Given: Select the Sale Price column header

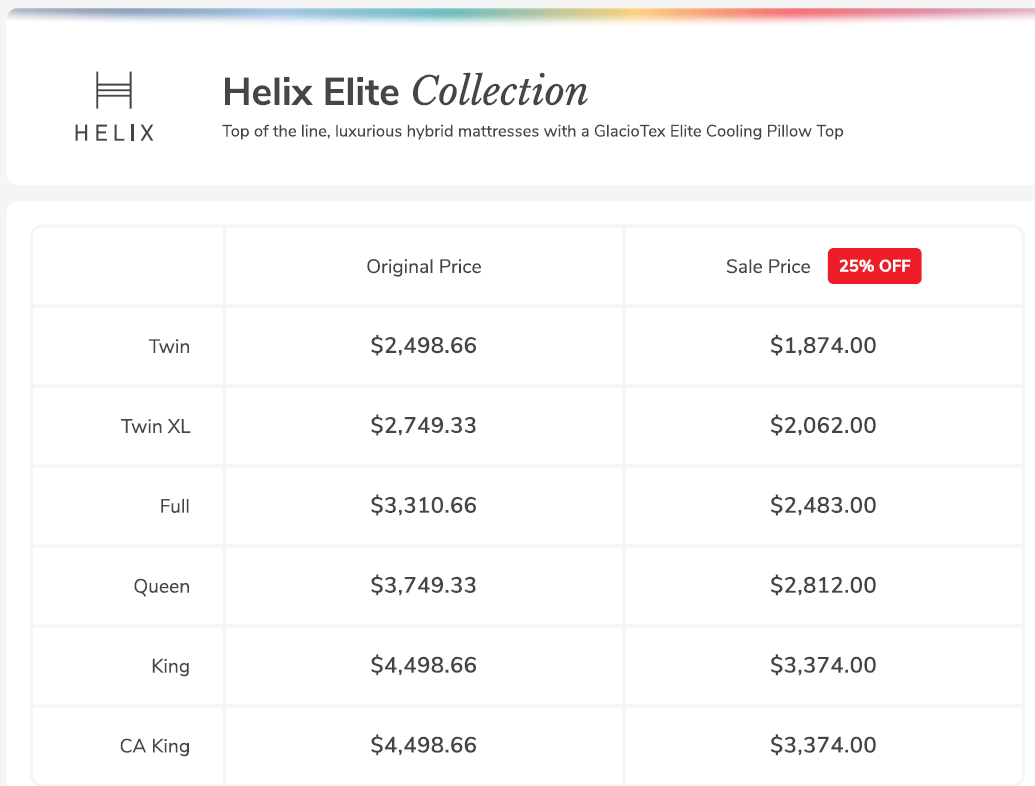Looking at the screenshot, I should tap(768, 267).
